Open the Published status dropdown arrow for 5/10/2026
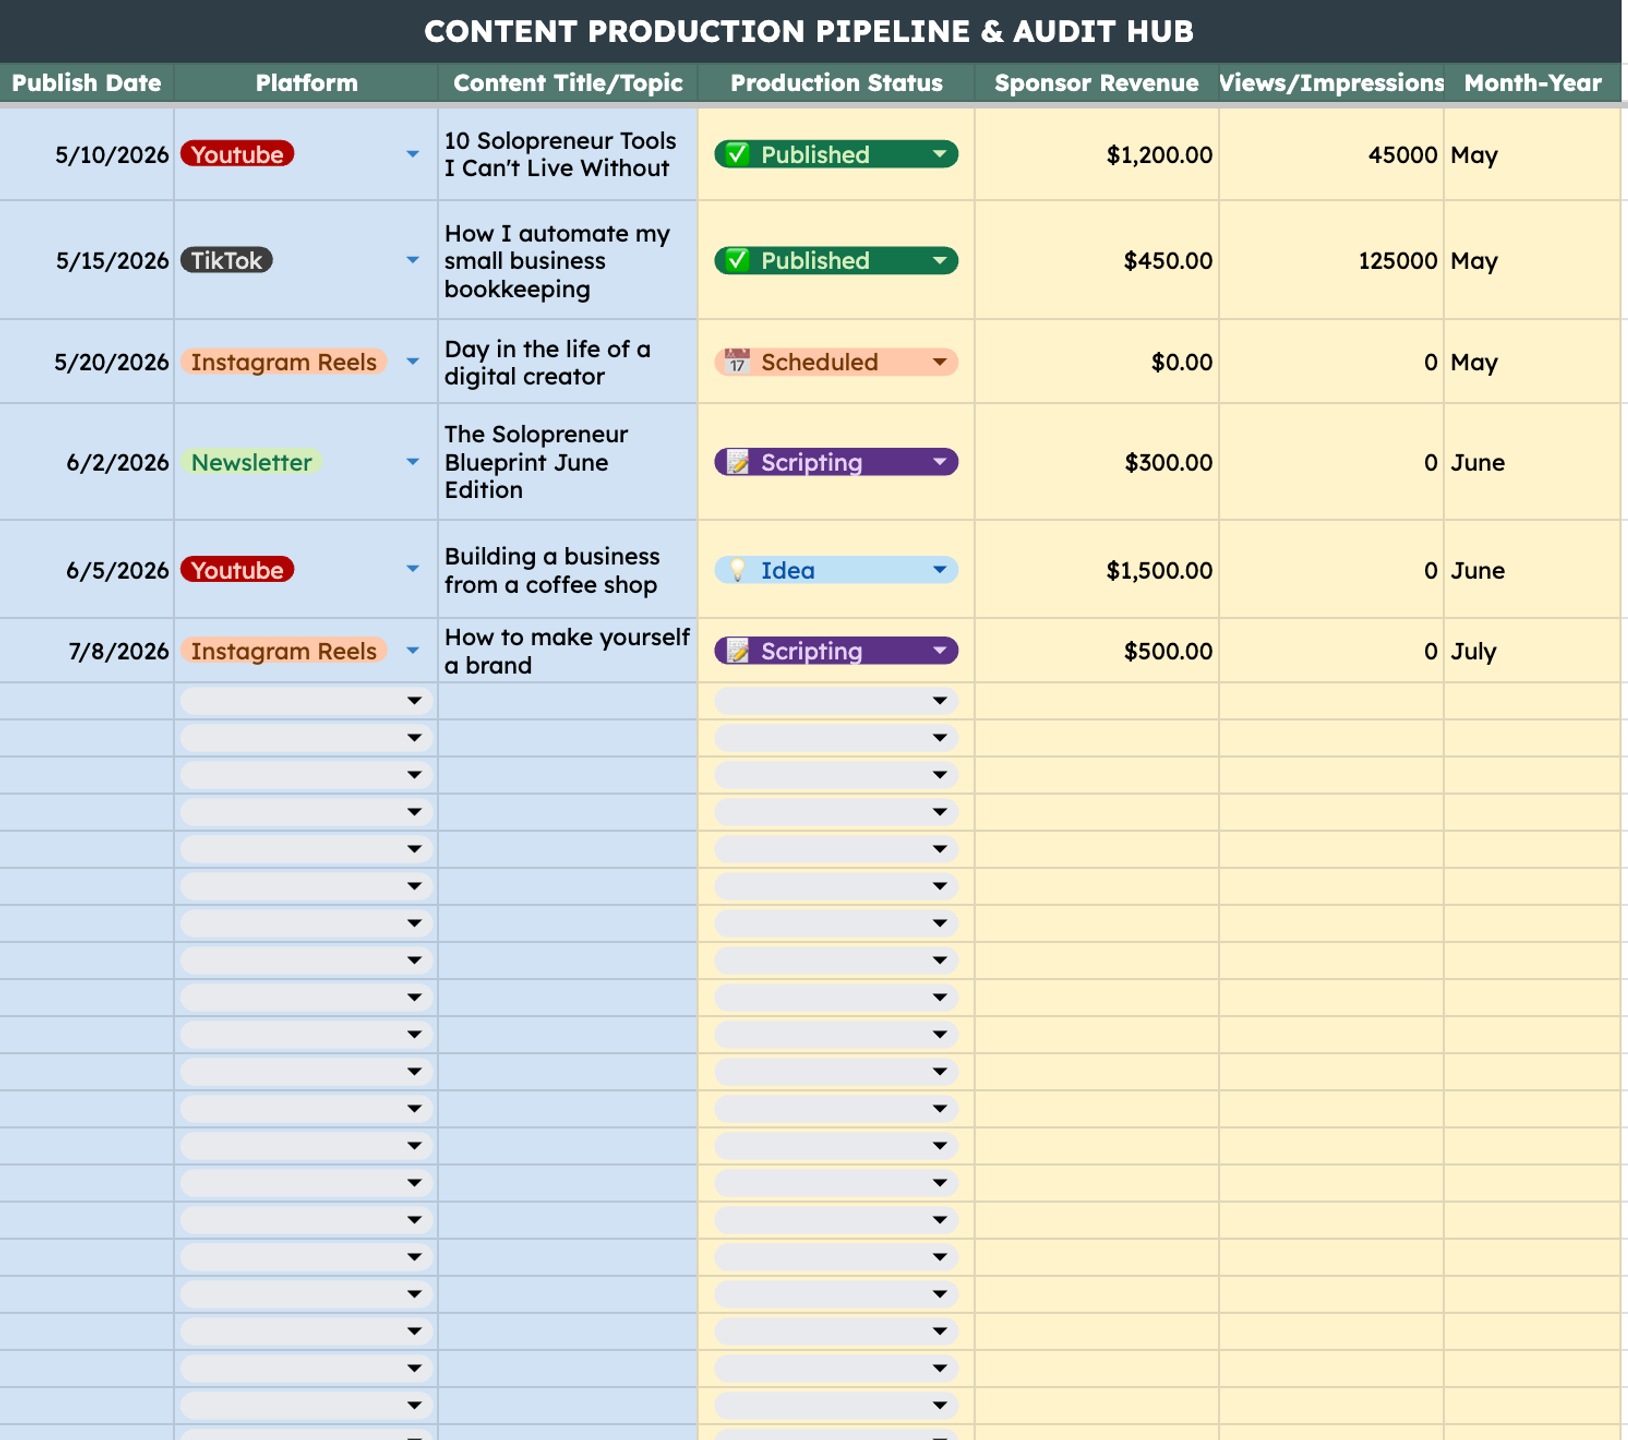Screen dimensions: 1628x1440 (939, 154)
